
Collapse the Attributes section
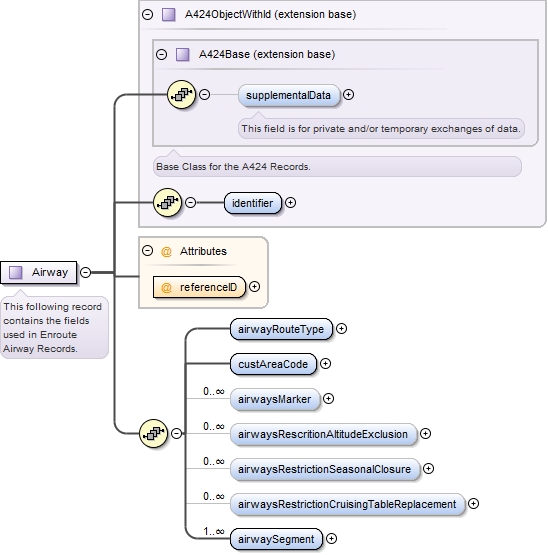(147, 251)
